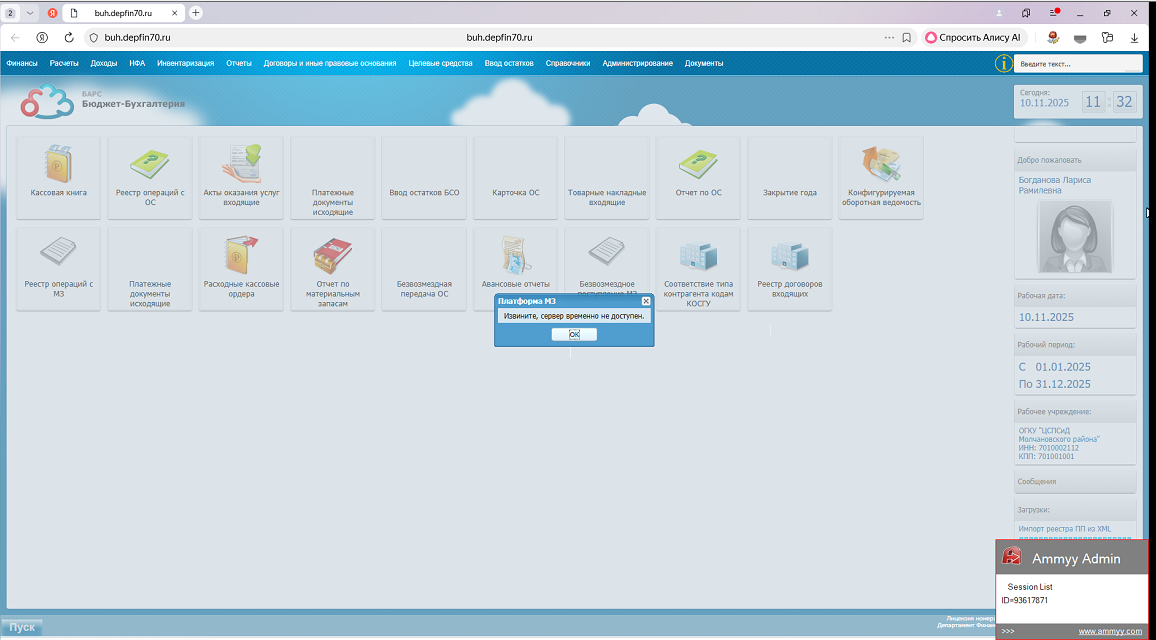Open browser downloads arrow icon

(x=1135, y=38)
